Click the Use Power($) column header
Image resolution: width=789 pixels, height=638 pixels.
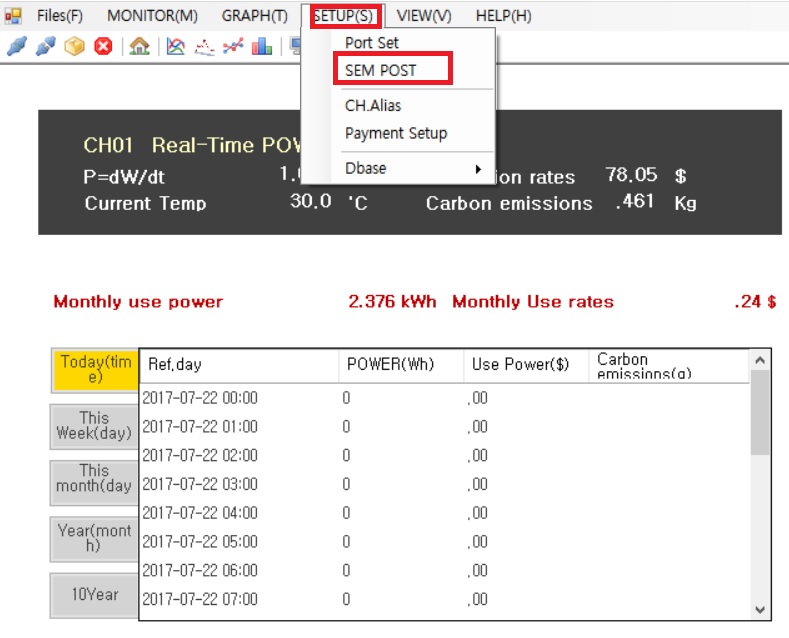[x=526, y=365]
